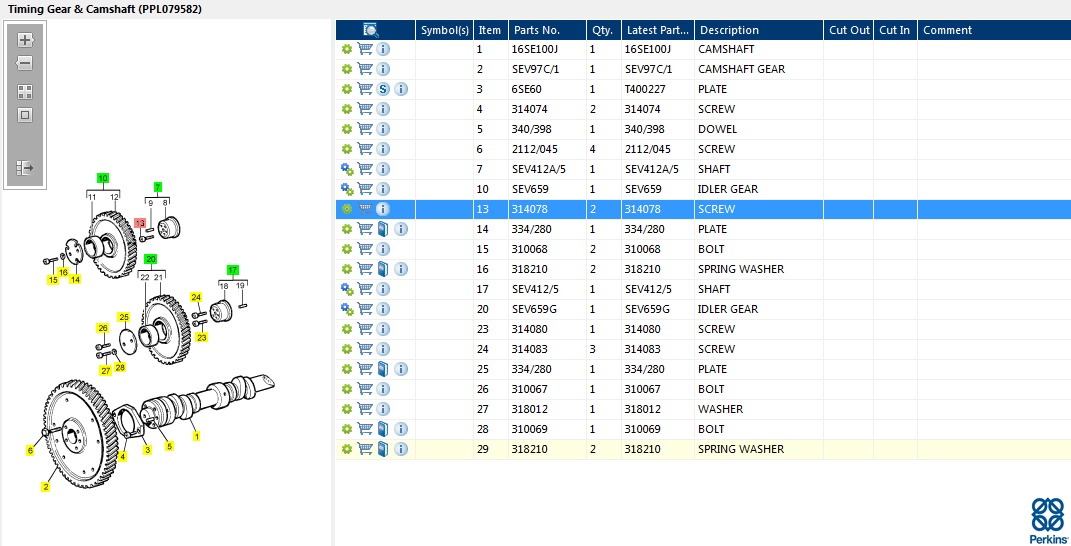Click the Perkins logo

coord(1048,519)
